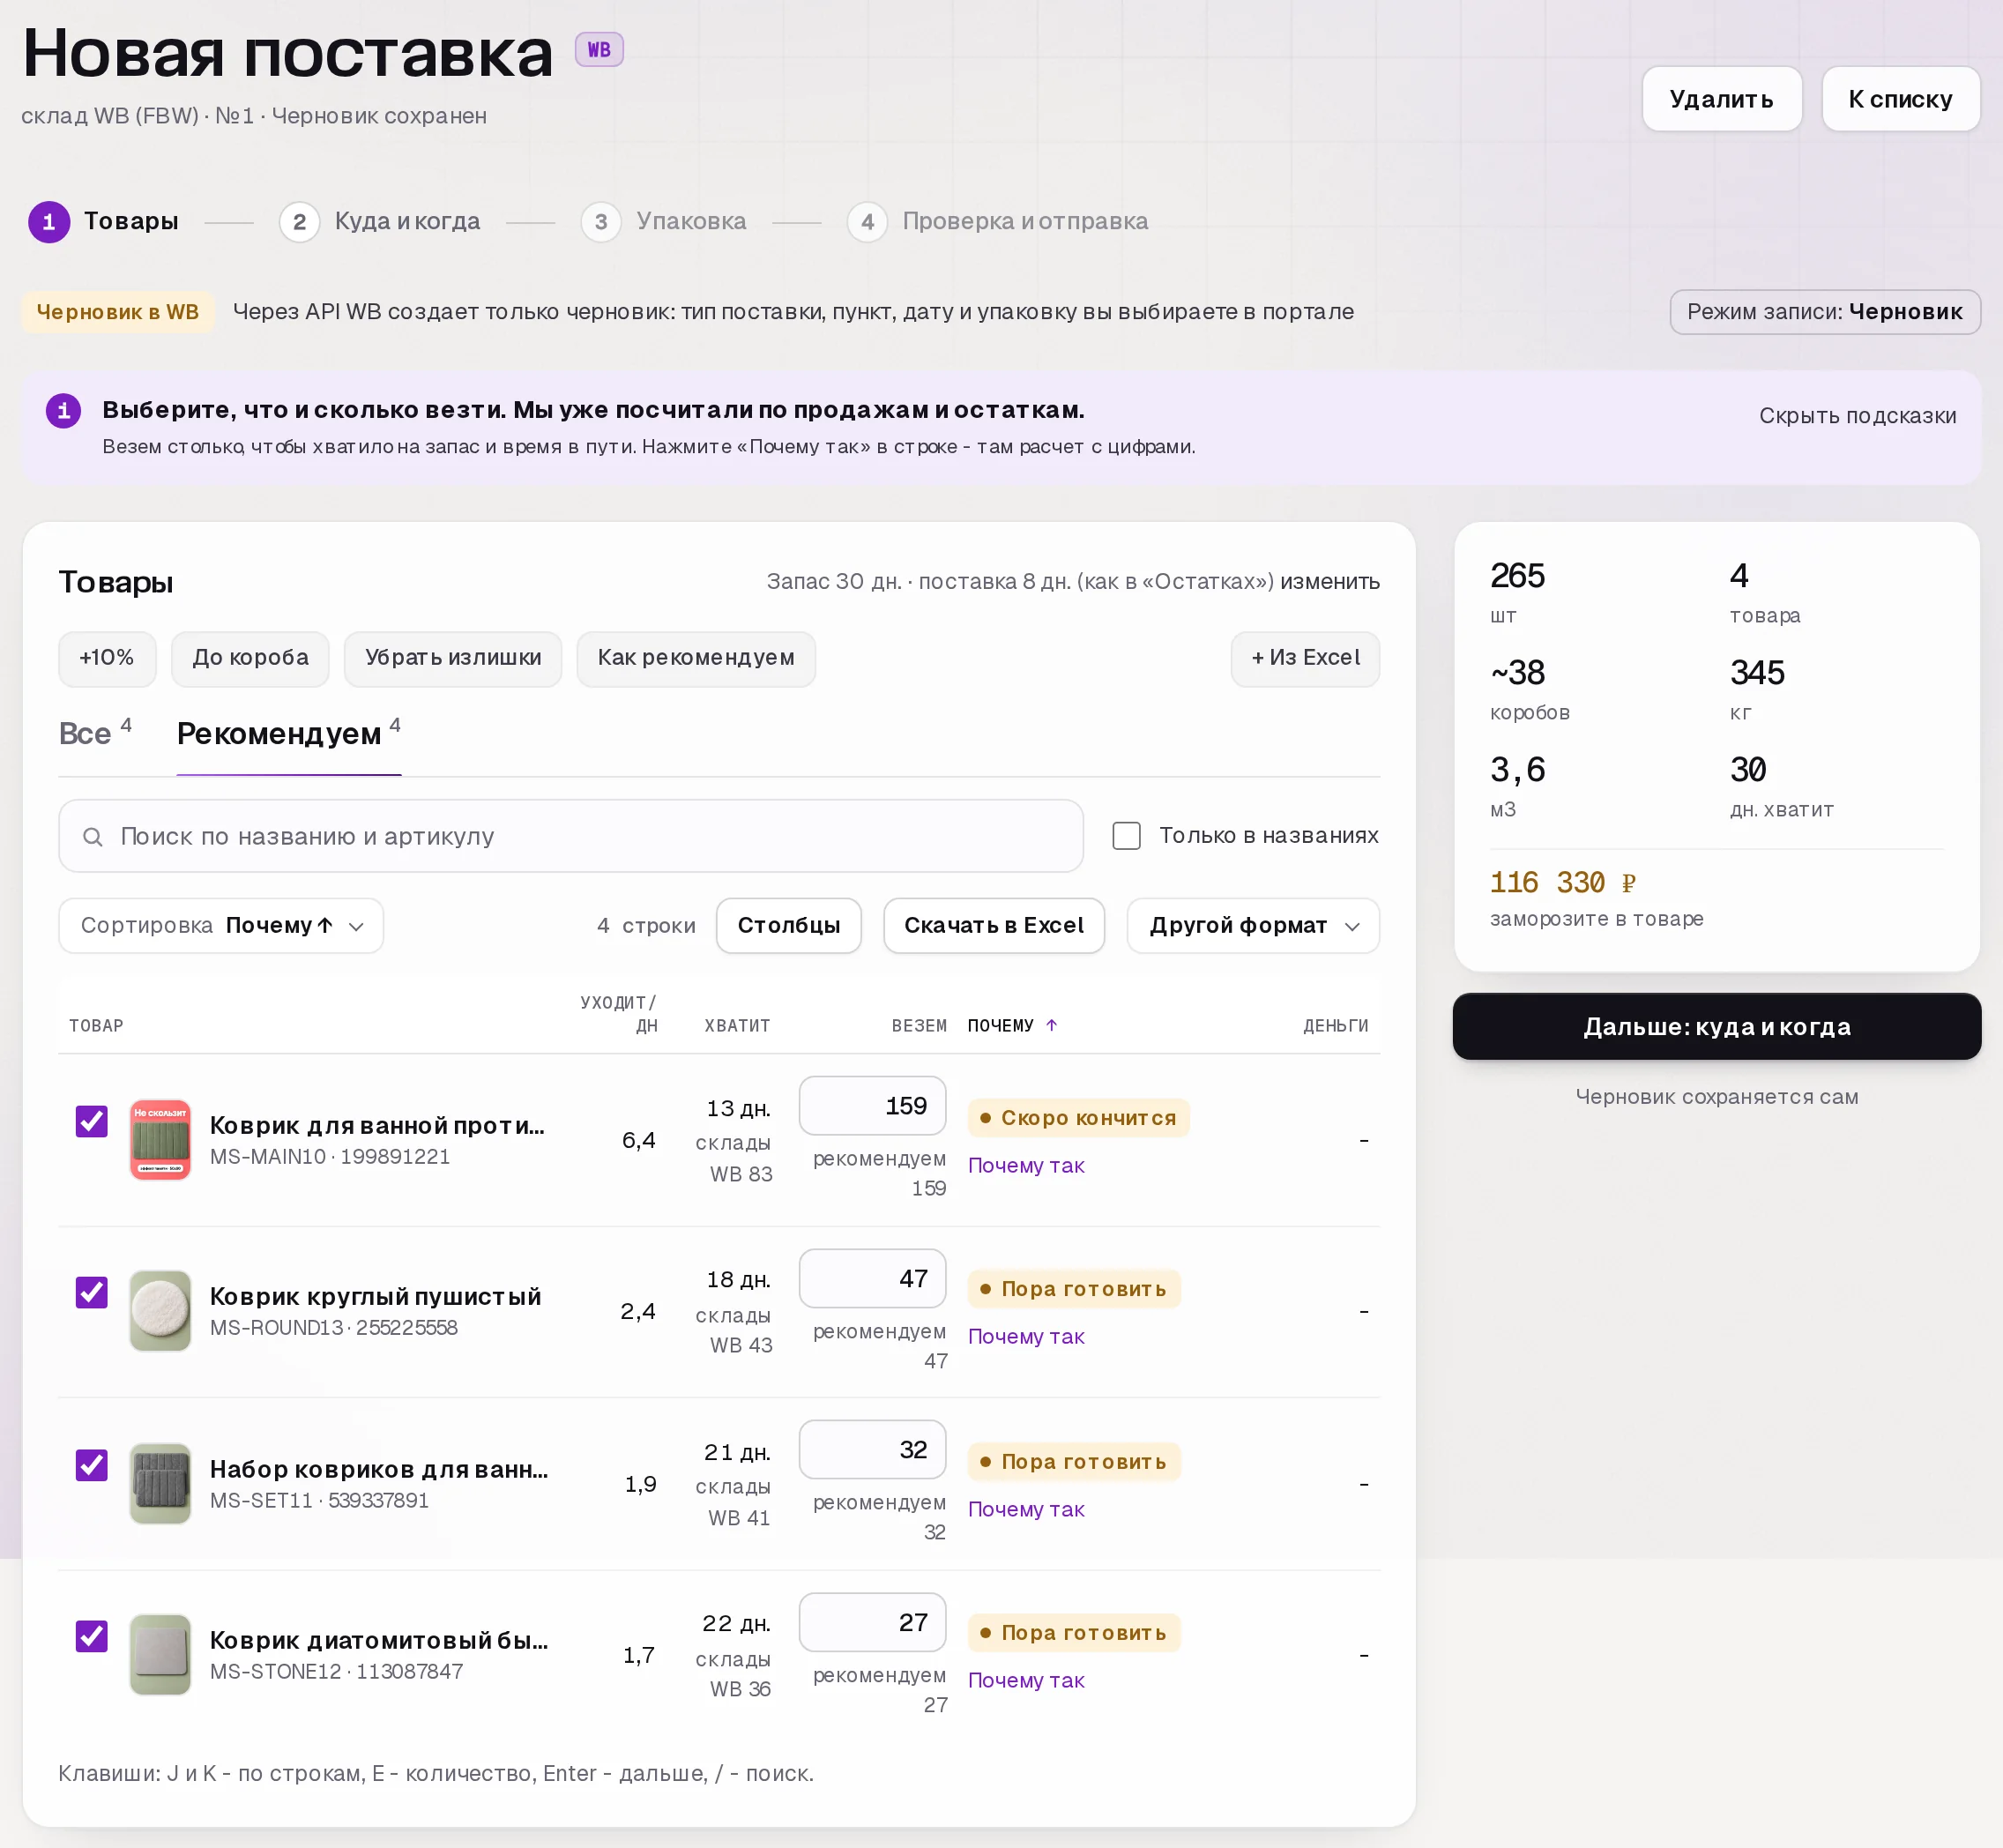Open the Столбцы settings
Image resolution: width=2003 pixels, height=1848 pixels.
[x=789, y=926]
